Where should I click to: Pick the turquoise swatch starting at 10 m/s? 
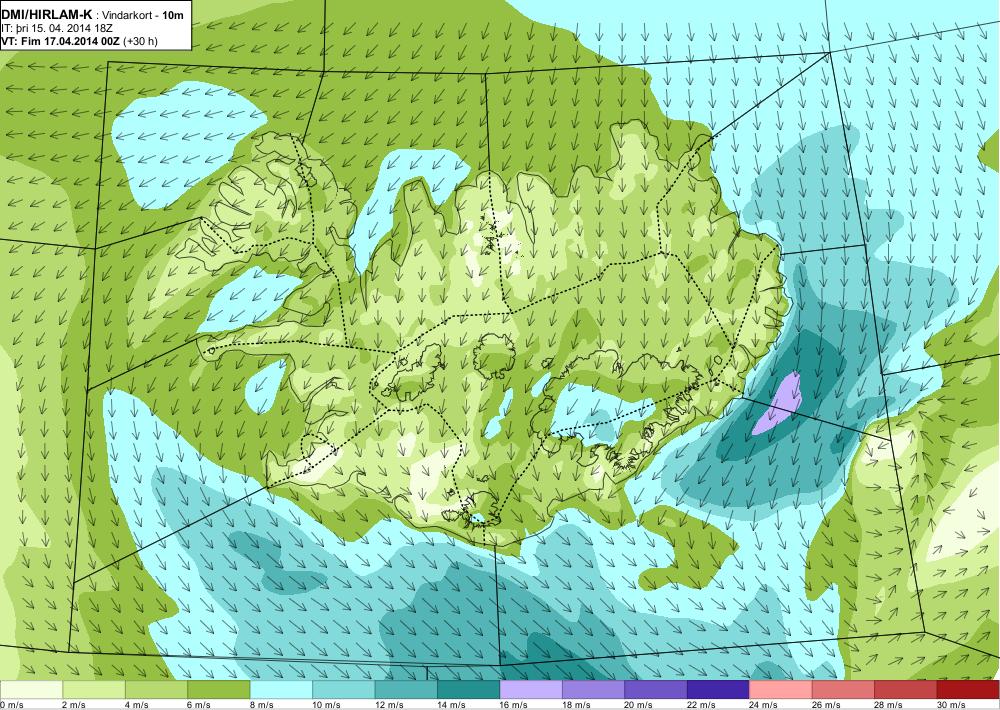click(344, 690)
